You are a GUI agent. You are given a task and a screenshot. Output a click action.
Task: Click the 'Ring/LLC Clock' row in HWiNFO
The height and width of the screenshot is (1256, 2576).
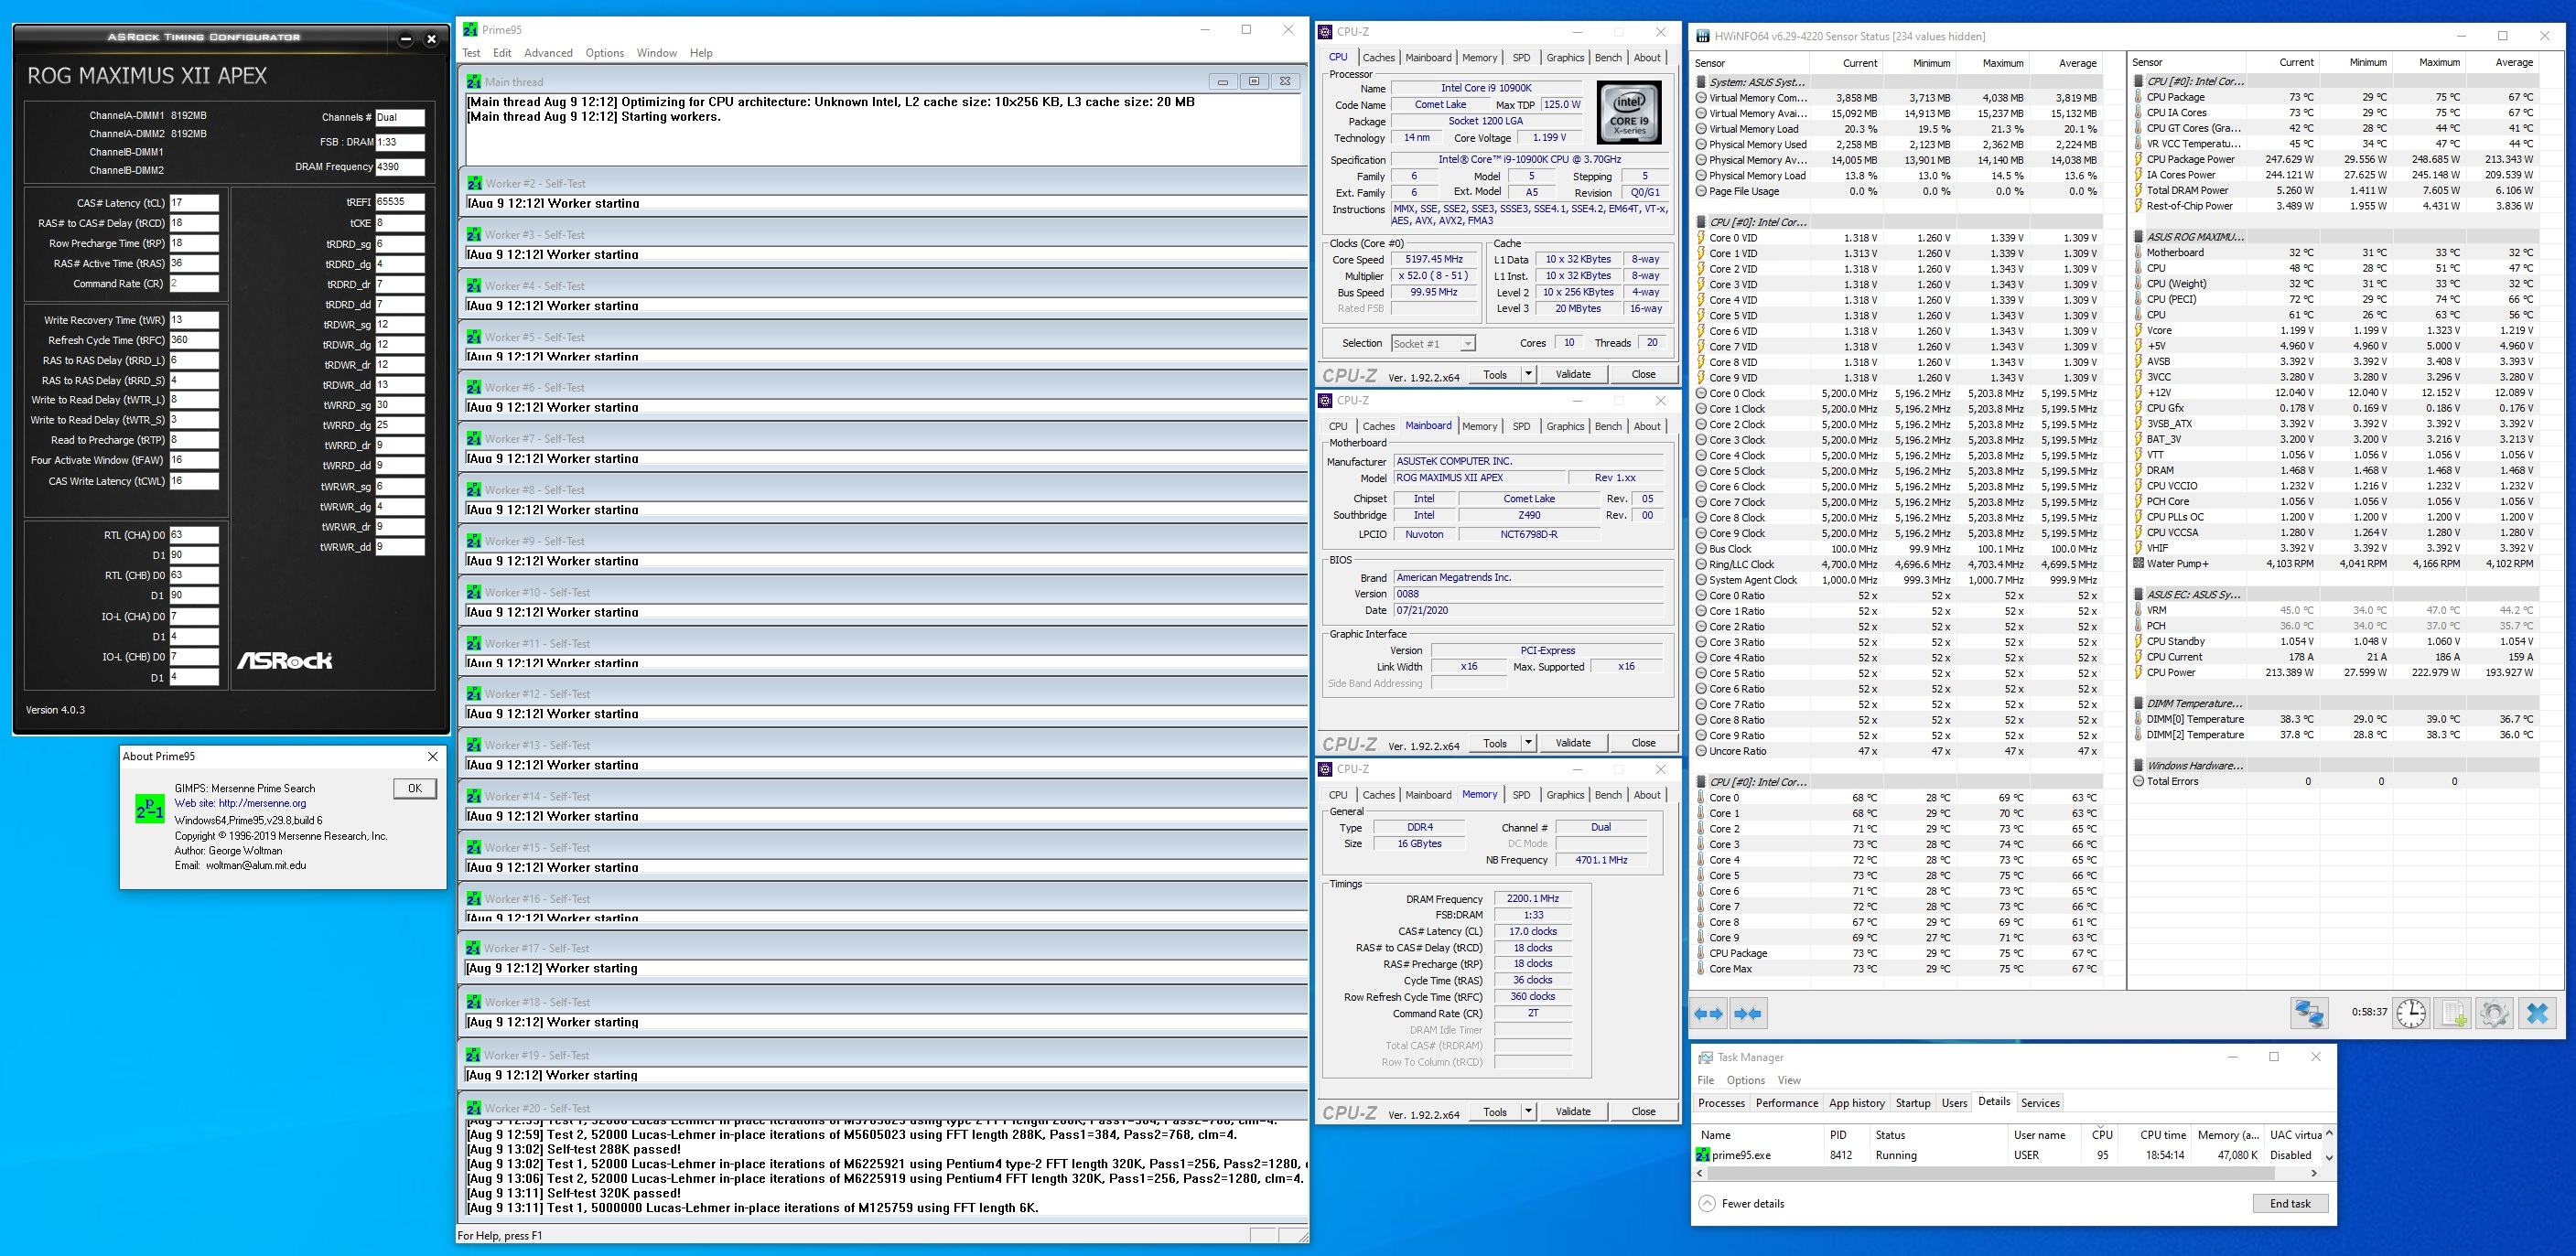(1896, 565)
